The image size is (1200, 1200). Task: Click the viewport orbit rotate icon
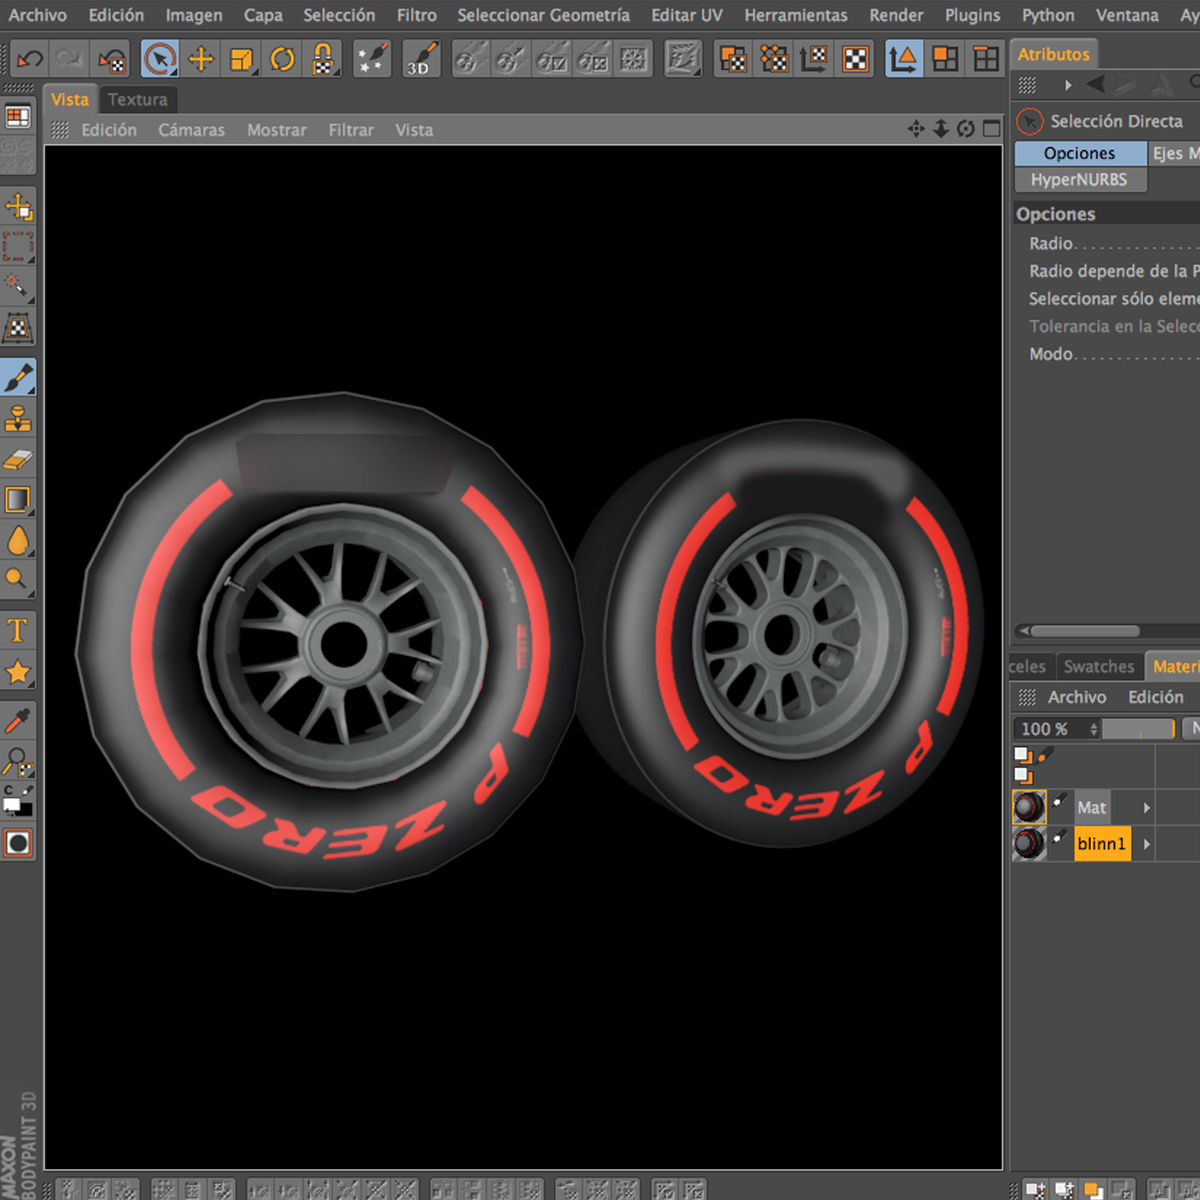point(966,129)
